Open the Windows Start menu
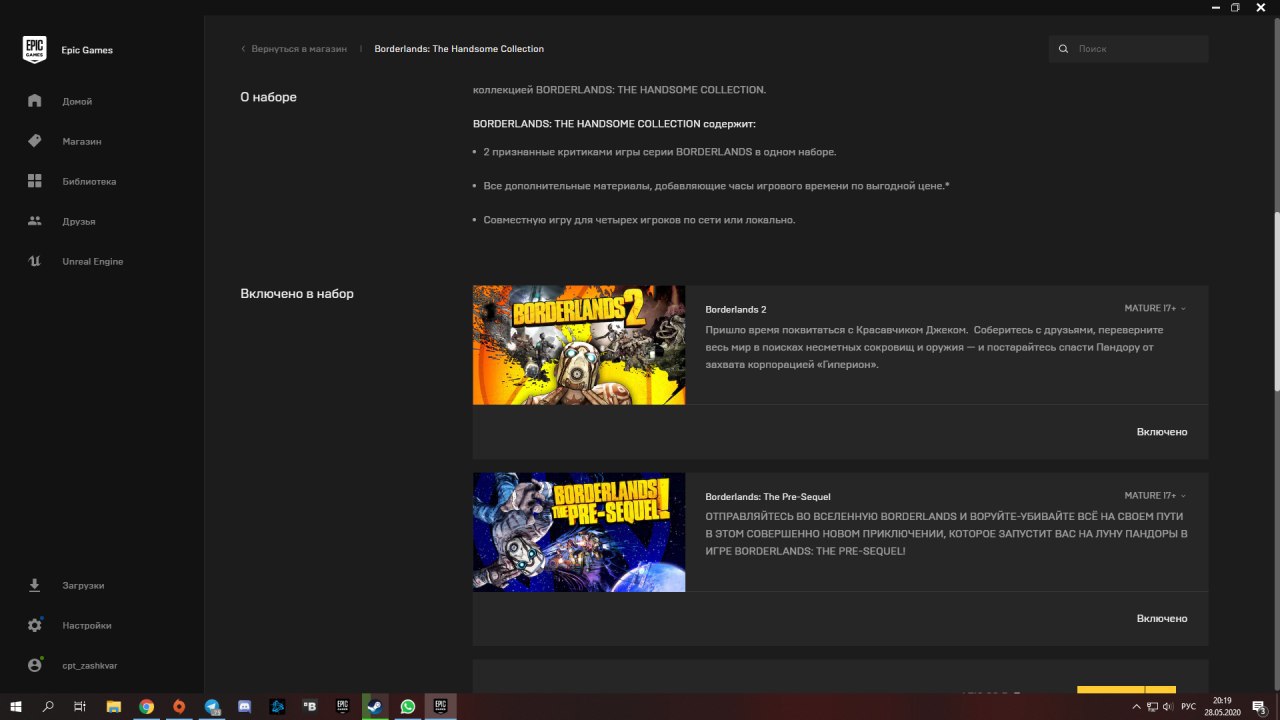The image size is (1280, 720). (16, 707)
